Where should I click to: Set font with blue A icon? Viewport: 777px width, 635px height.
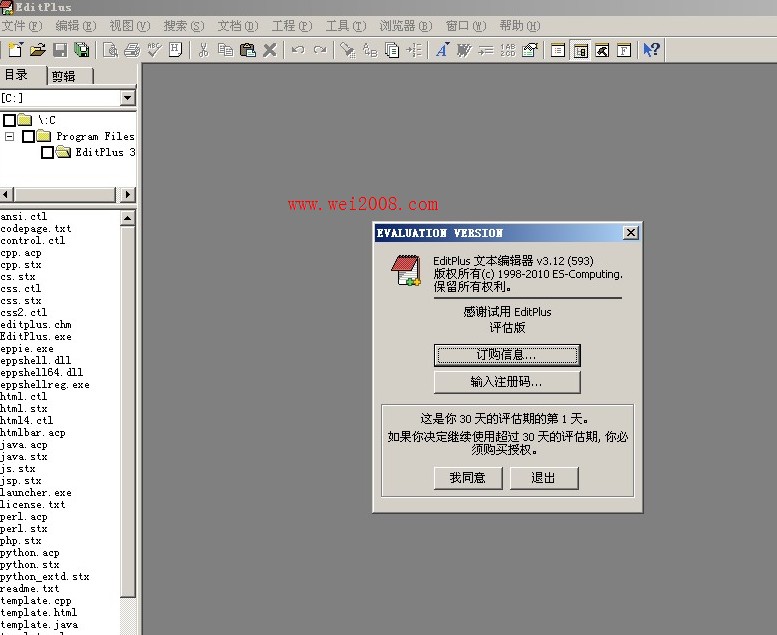(x=442, y=50)
